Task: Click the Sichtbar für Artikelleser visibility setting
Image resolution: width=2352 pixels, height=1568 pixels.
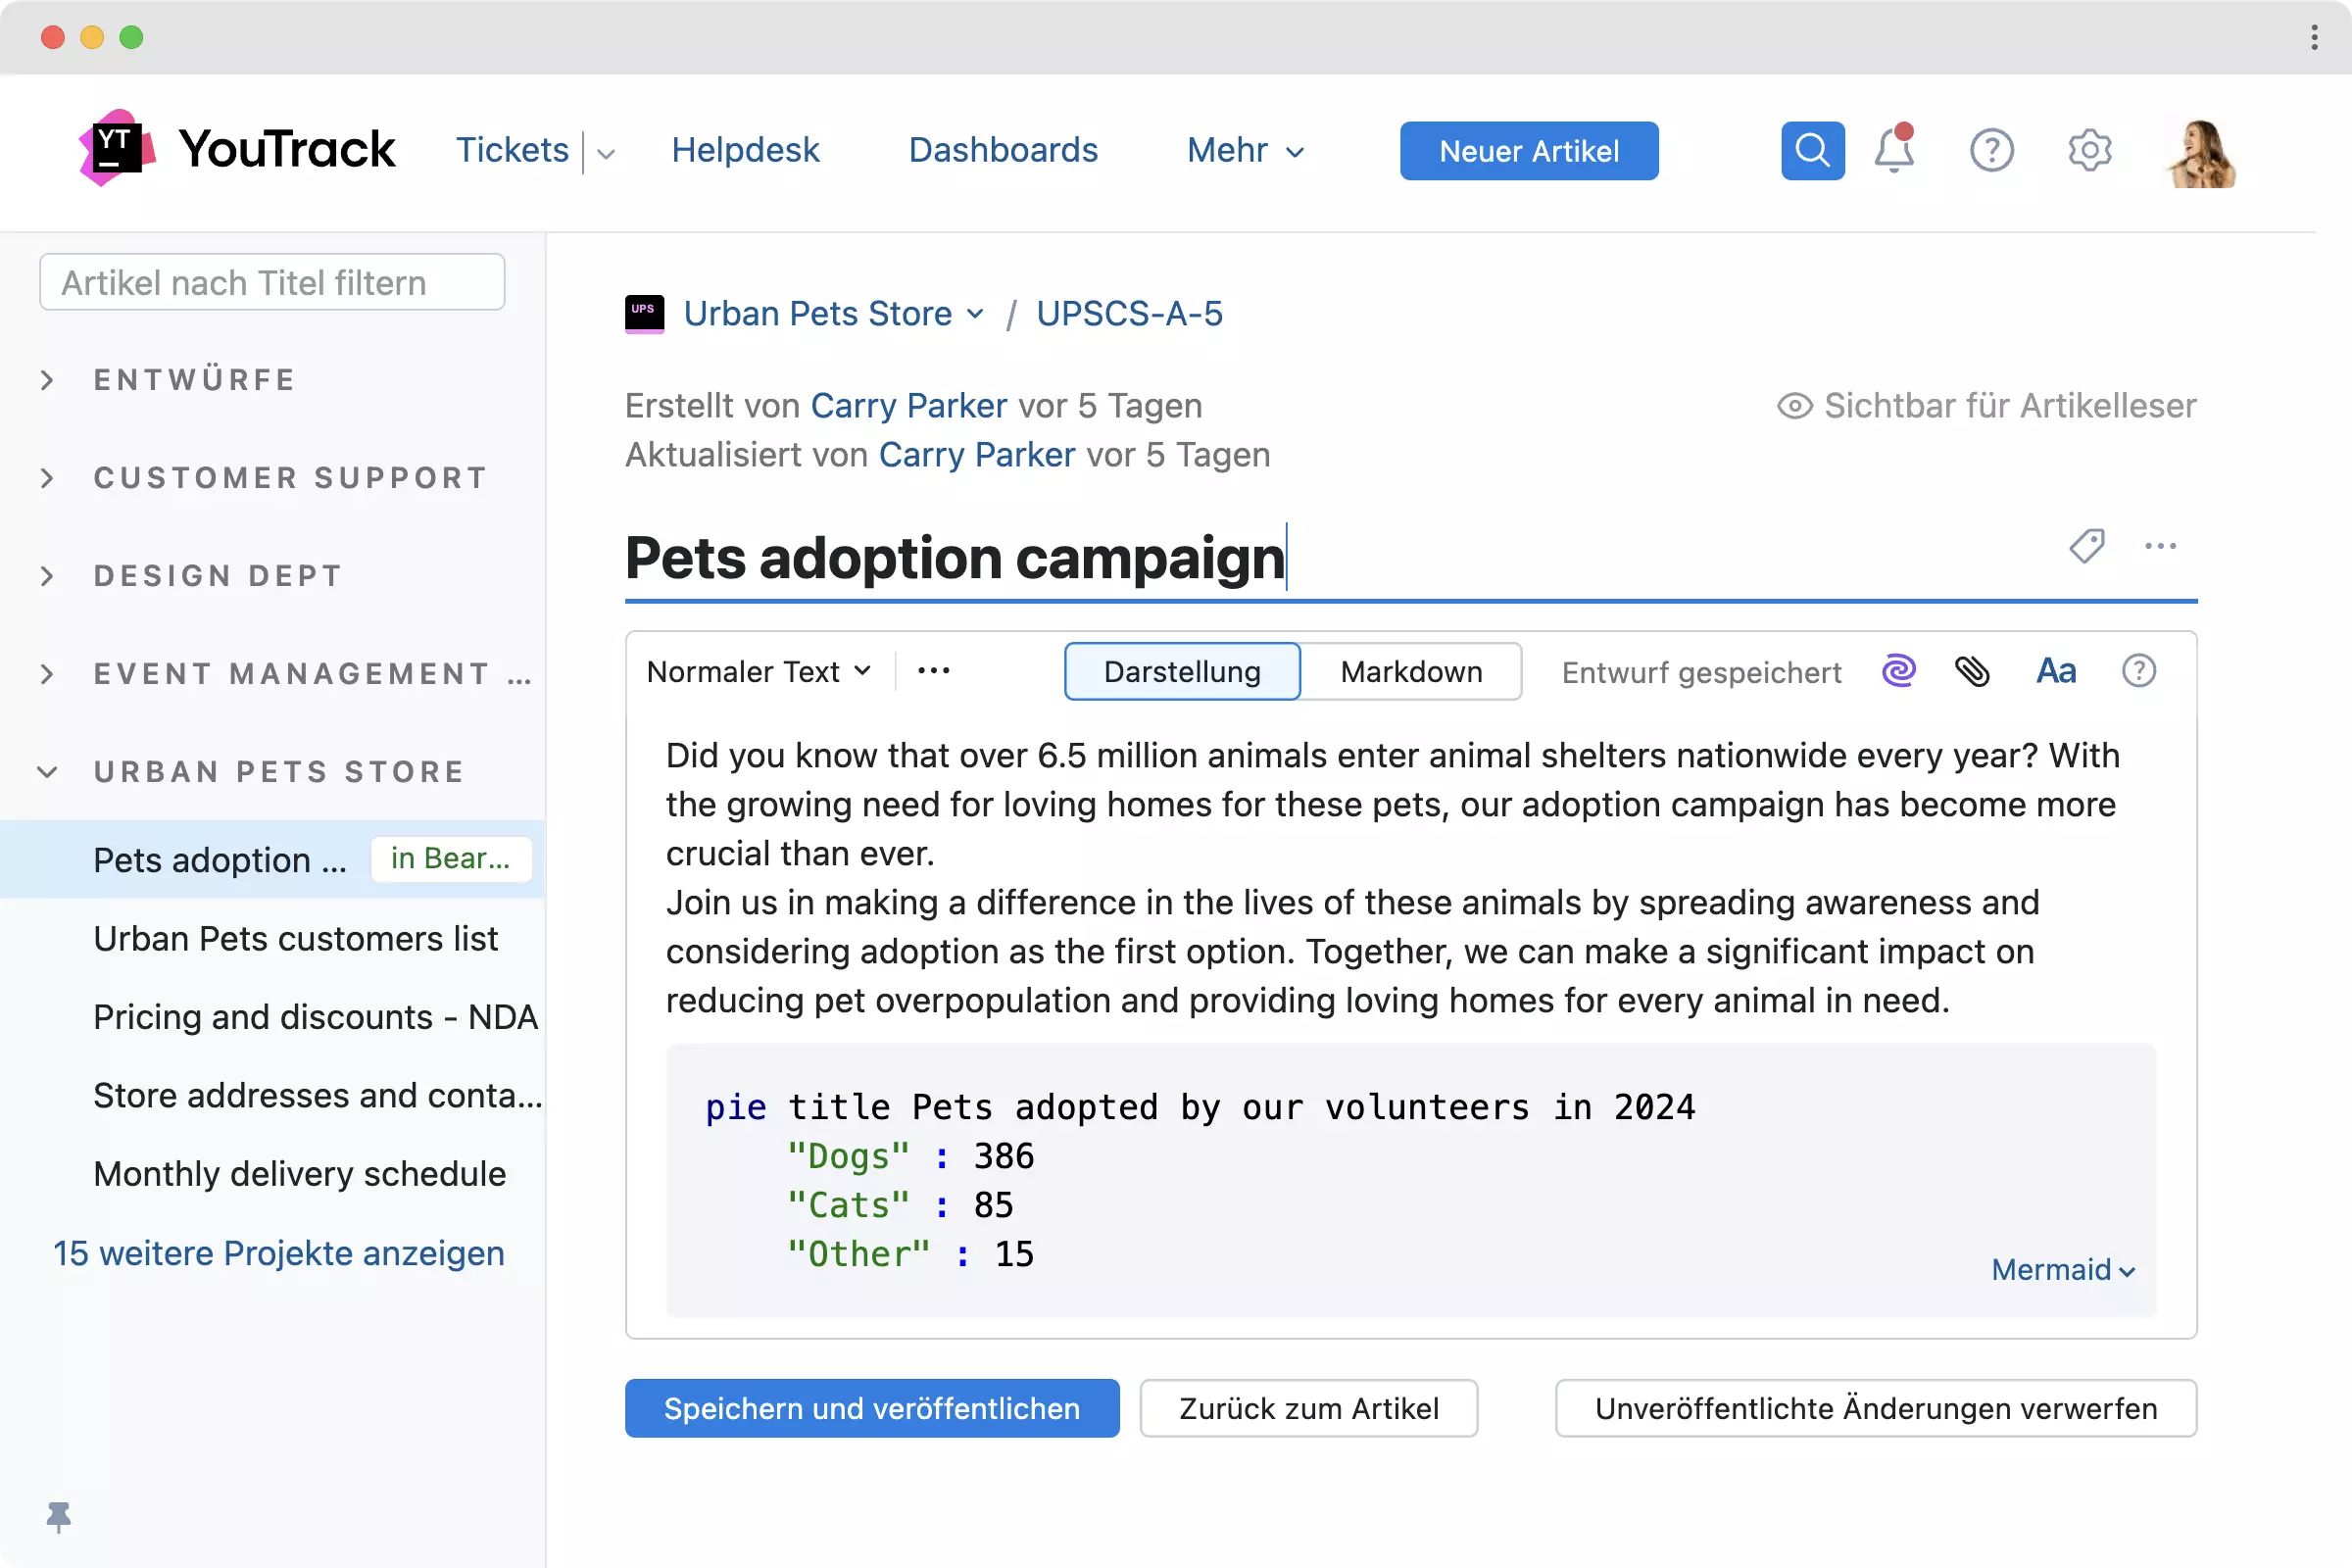Action: coord(1986,406)
